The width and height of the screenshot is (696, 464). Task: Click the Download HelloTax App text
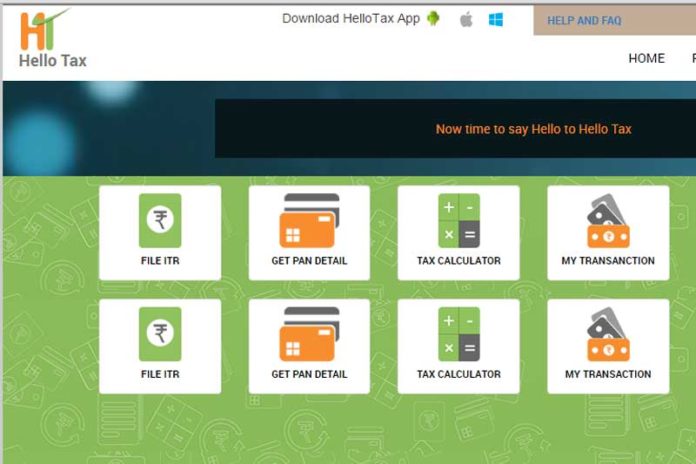click(351, 19)
